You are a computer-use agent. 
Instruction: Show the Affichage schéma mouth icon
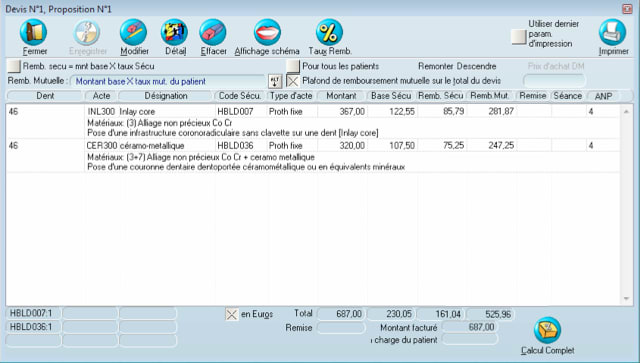click(267, 32)
